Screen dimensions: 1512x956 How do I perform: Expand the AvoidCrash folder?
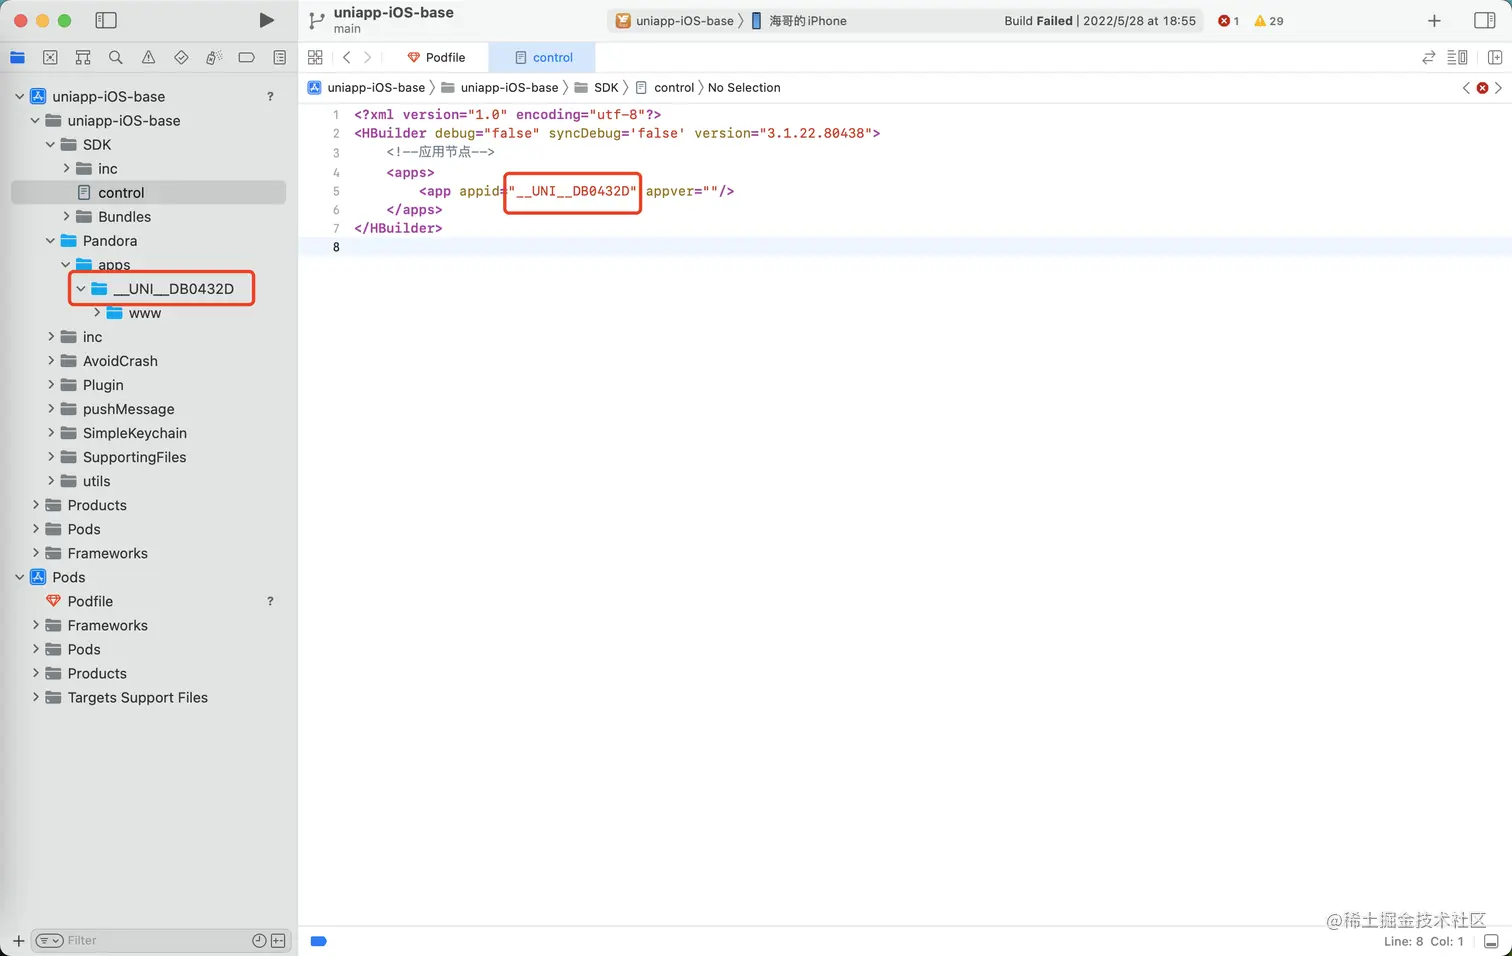pyautogui.click(x=51, y=360)
